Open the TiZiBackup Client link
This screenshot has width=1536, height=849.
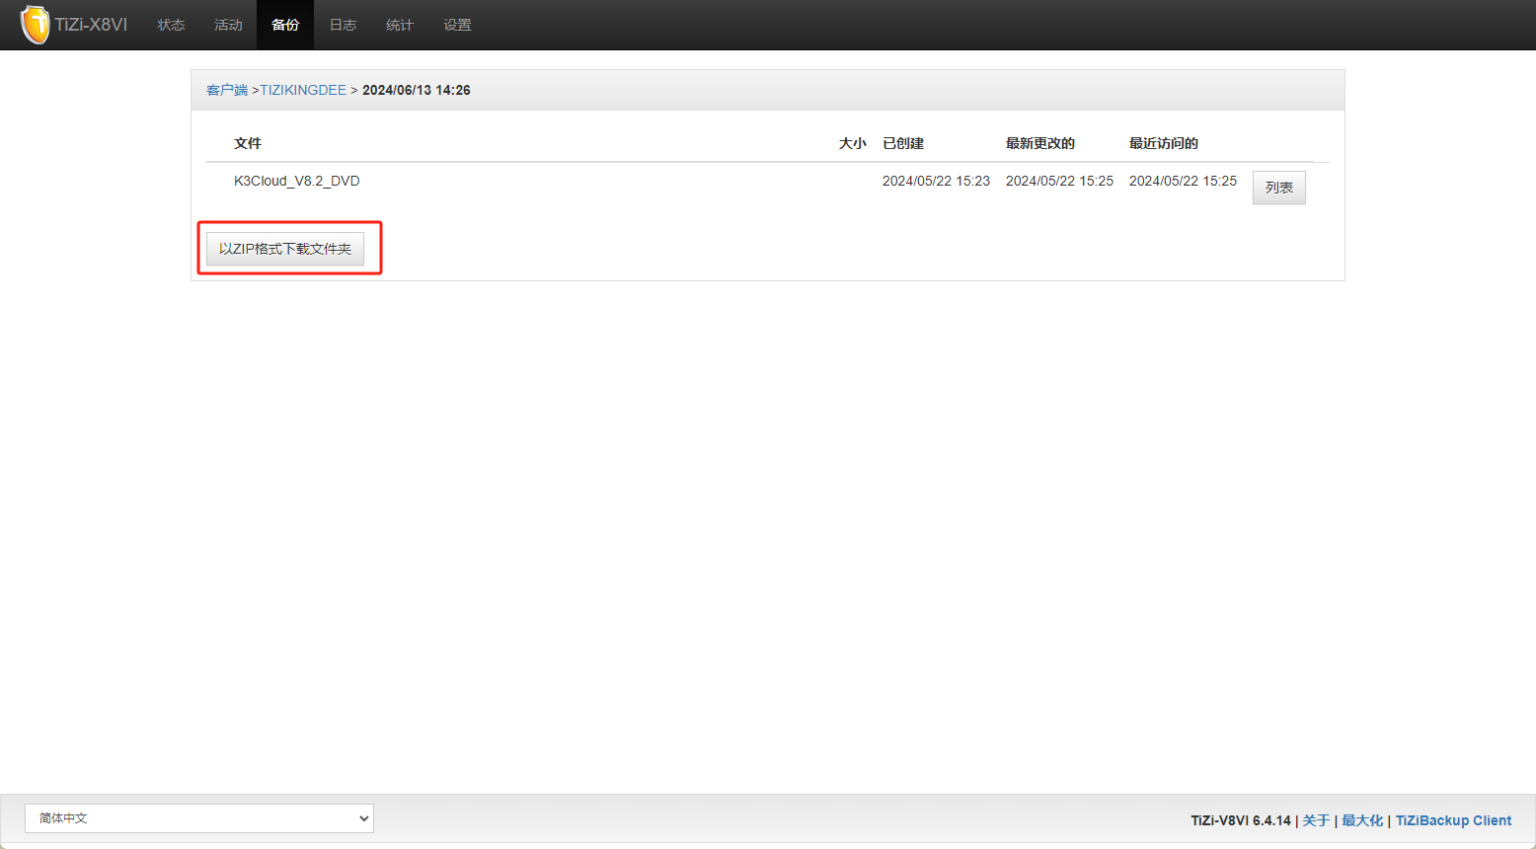(x=1453, y=820)
